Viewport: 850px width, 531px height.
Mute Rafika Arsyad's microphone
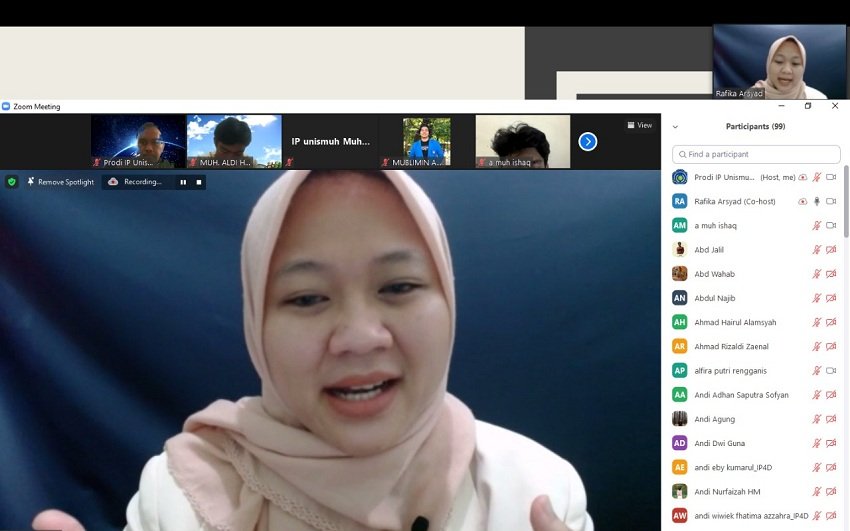[x=817, y=201]
